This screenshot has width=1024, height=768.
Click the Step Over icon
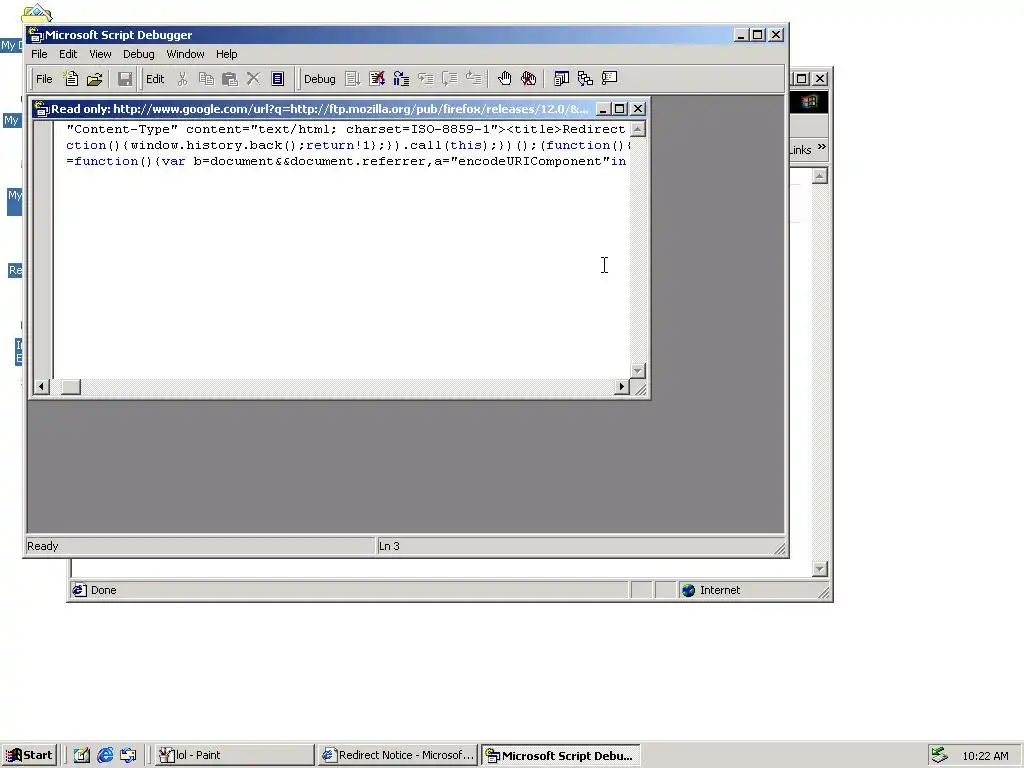click(450, 79)
